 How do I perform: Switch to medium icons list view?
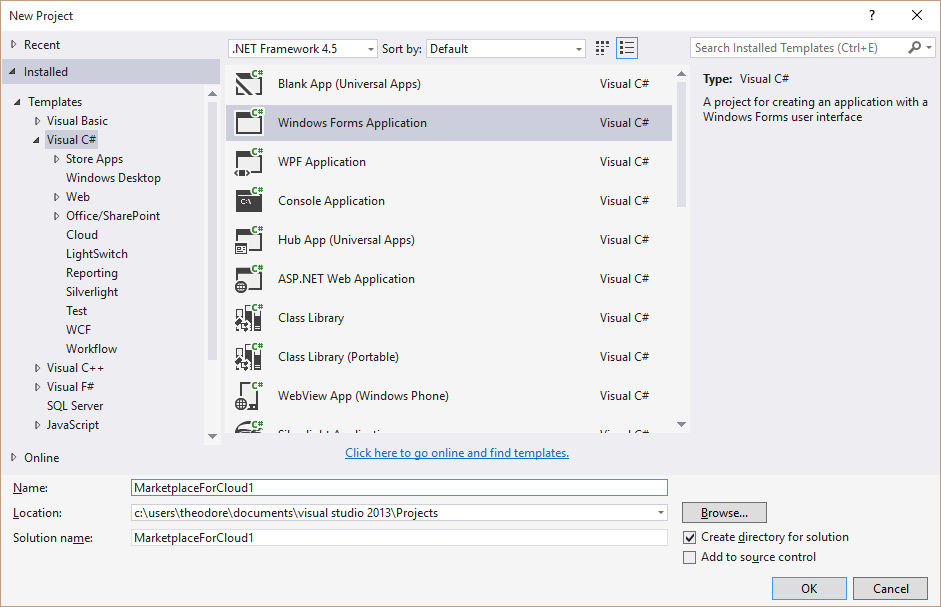(x=627, y=48)
